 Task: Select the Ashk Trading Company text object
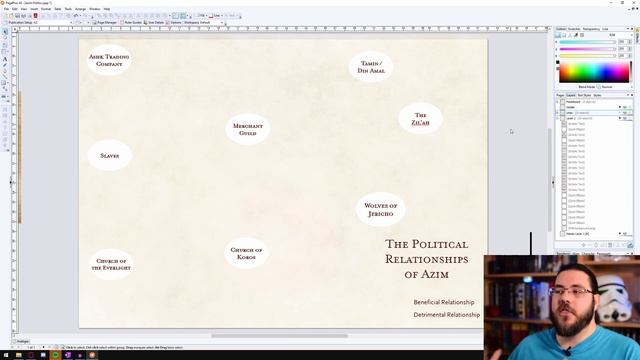pos(109,60)
